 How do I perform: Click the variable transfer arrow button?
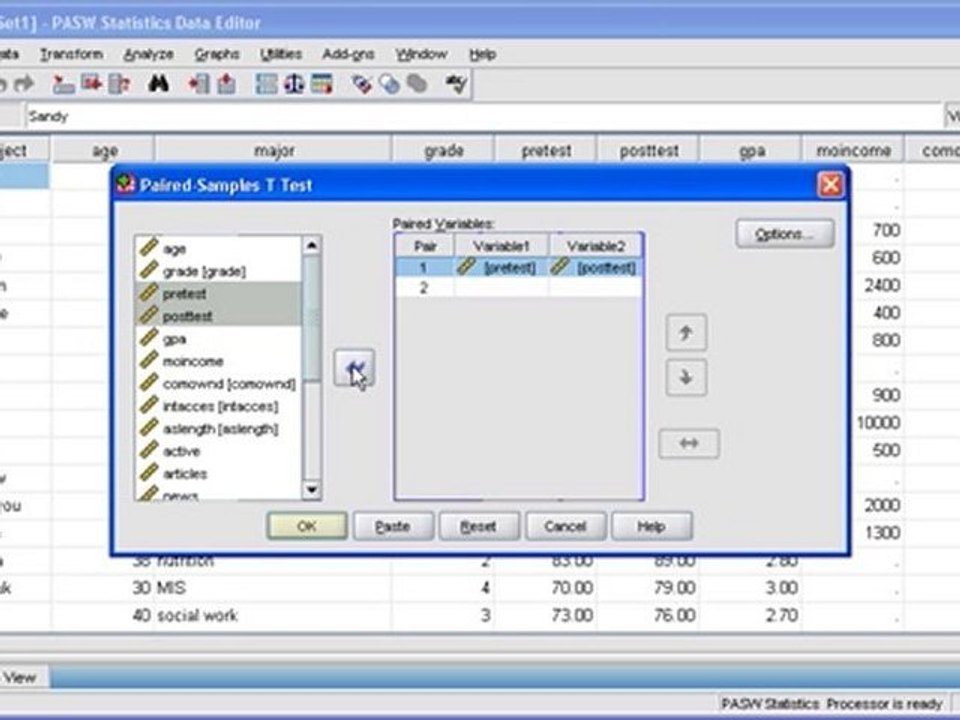point(354,368)
